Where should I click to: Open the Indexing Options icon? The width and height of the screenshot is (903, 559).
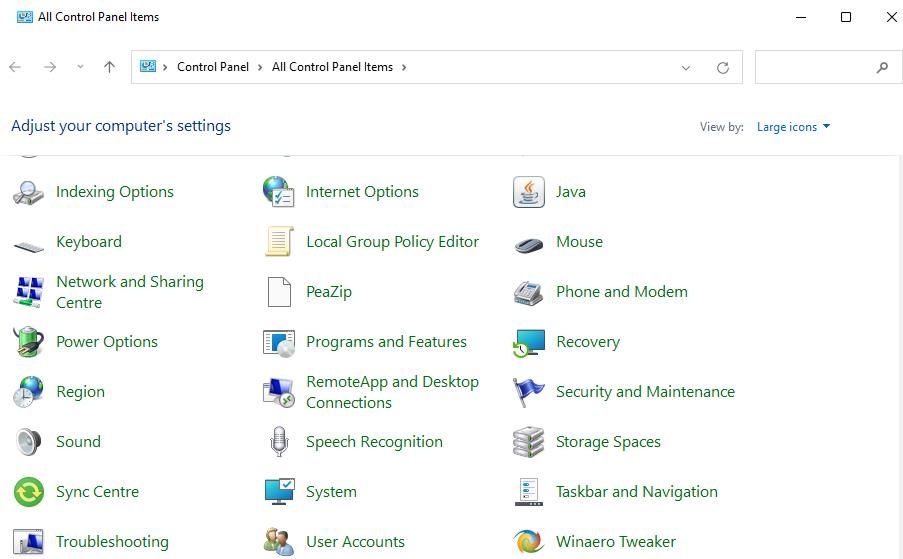coord(28,192)
